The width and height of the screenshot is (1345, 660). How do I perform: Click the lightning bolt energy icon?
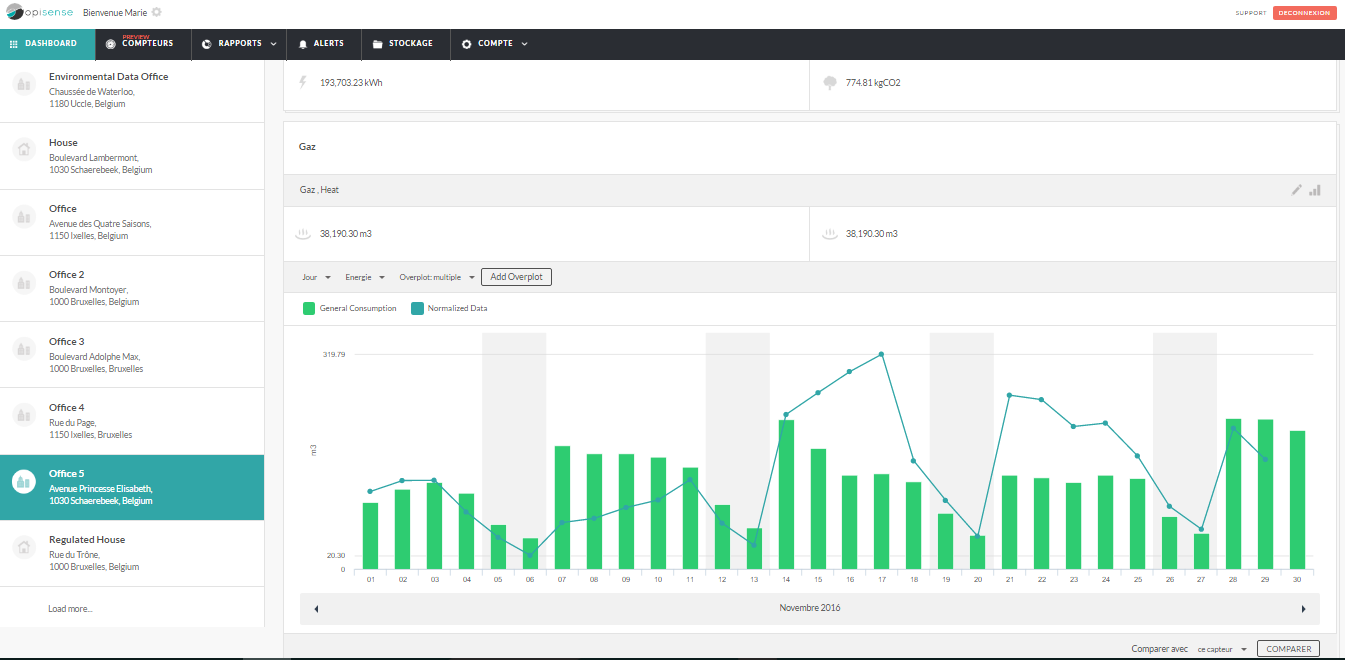304,82
